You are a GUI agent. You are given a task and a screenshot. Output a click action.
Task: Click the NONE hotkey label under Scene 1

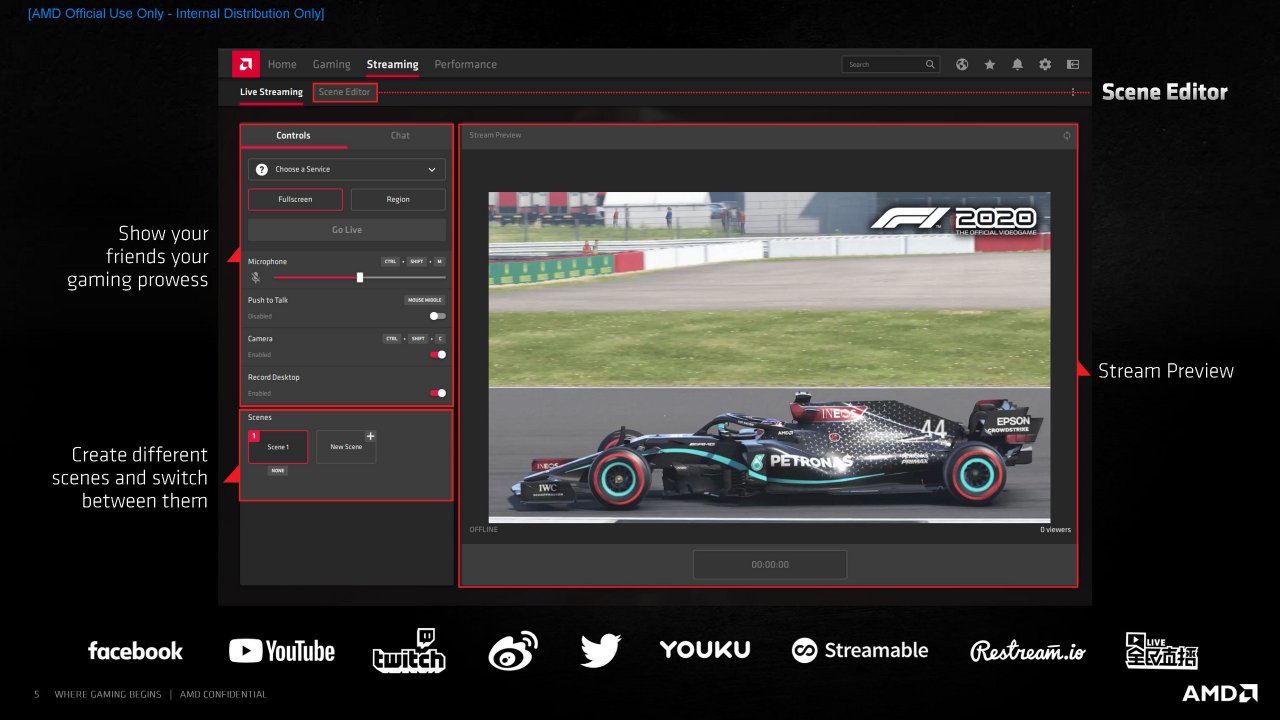(278, 470)
